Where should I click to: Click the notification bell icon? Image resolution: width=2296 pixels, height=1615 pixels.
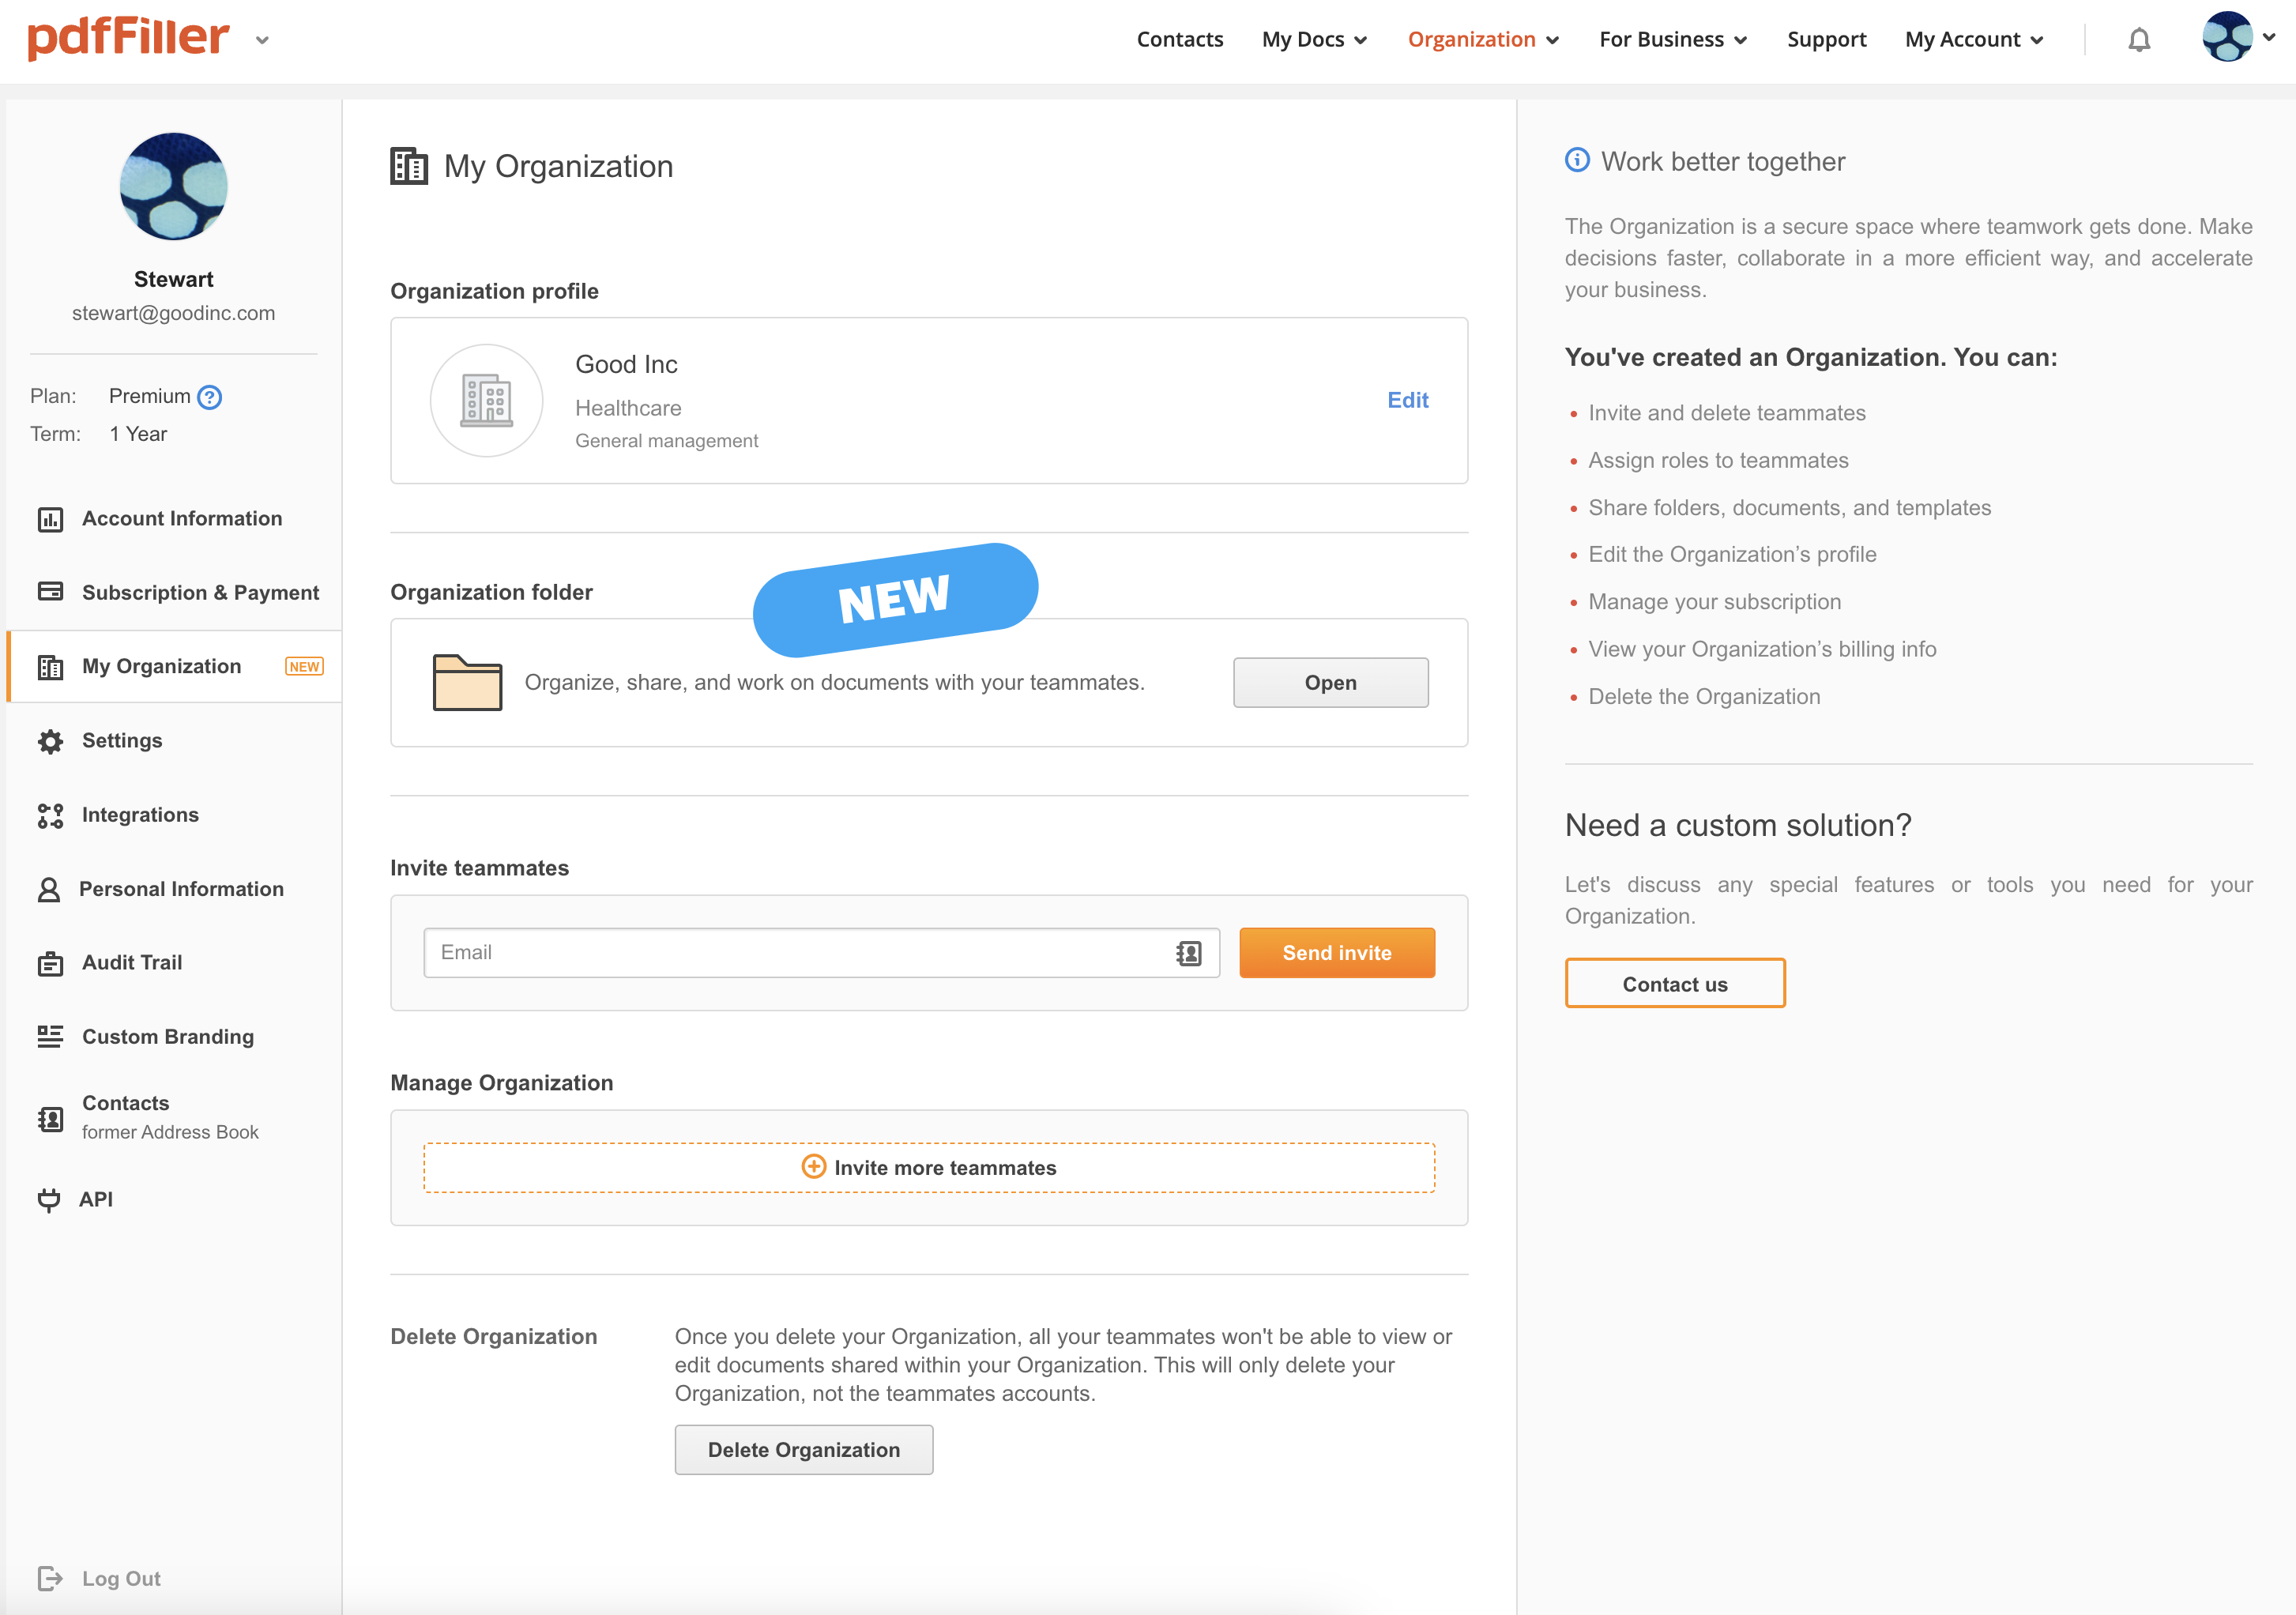coord(2139,40)
